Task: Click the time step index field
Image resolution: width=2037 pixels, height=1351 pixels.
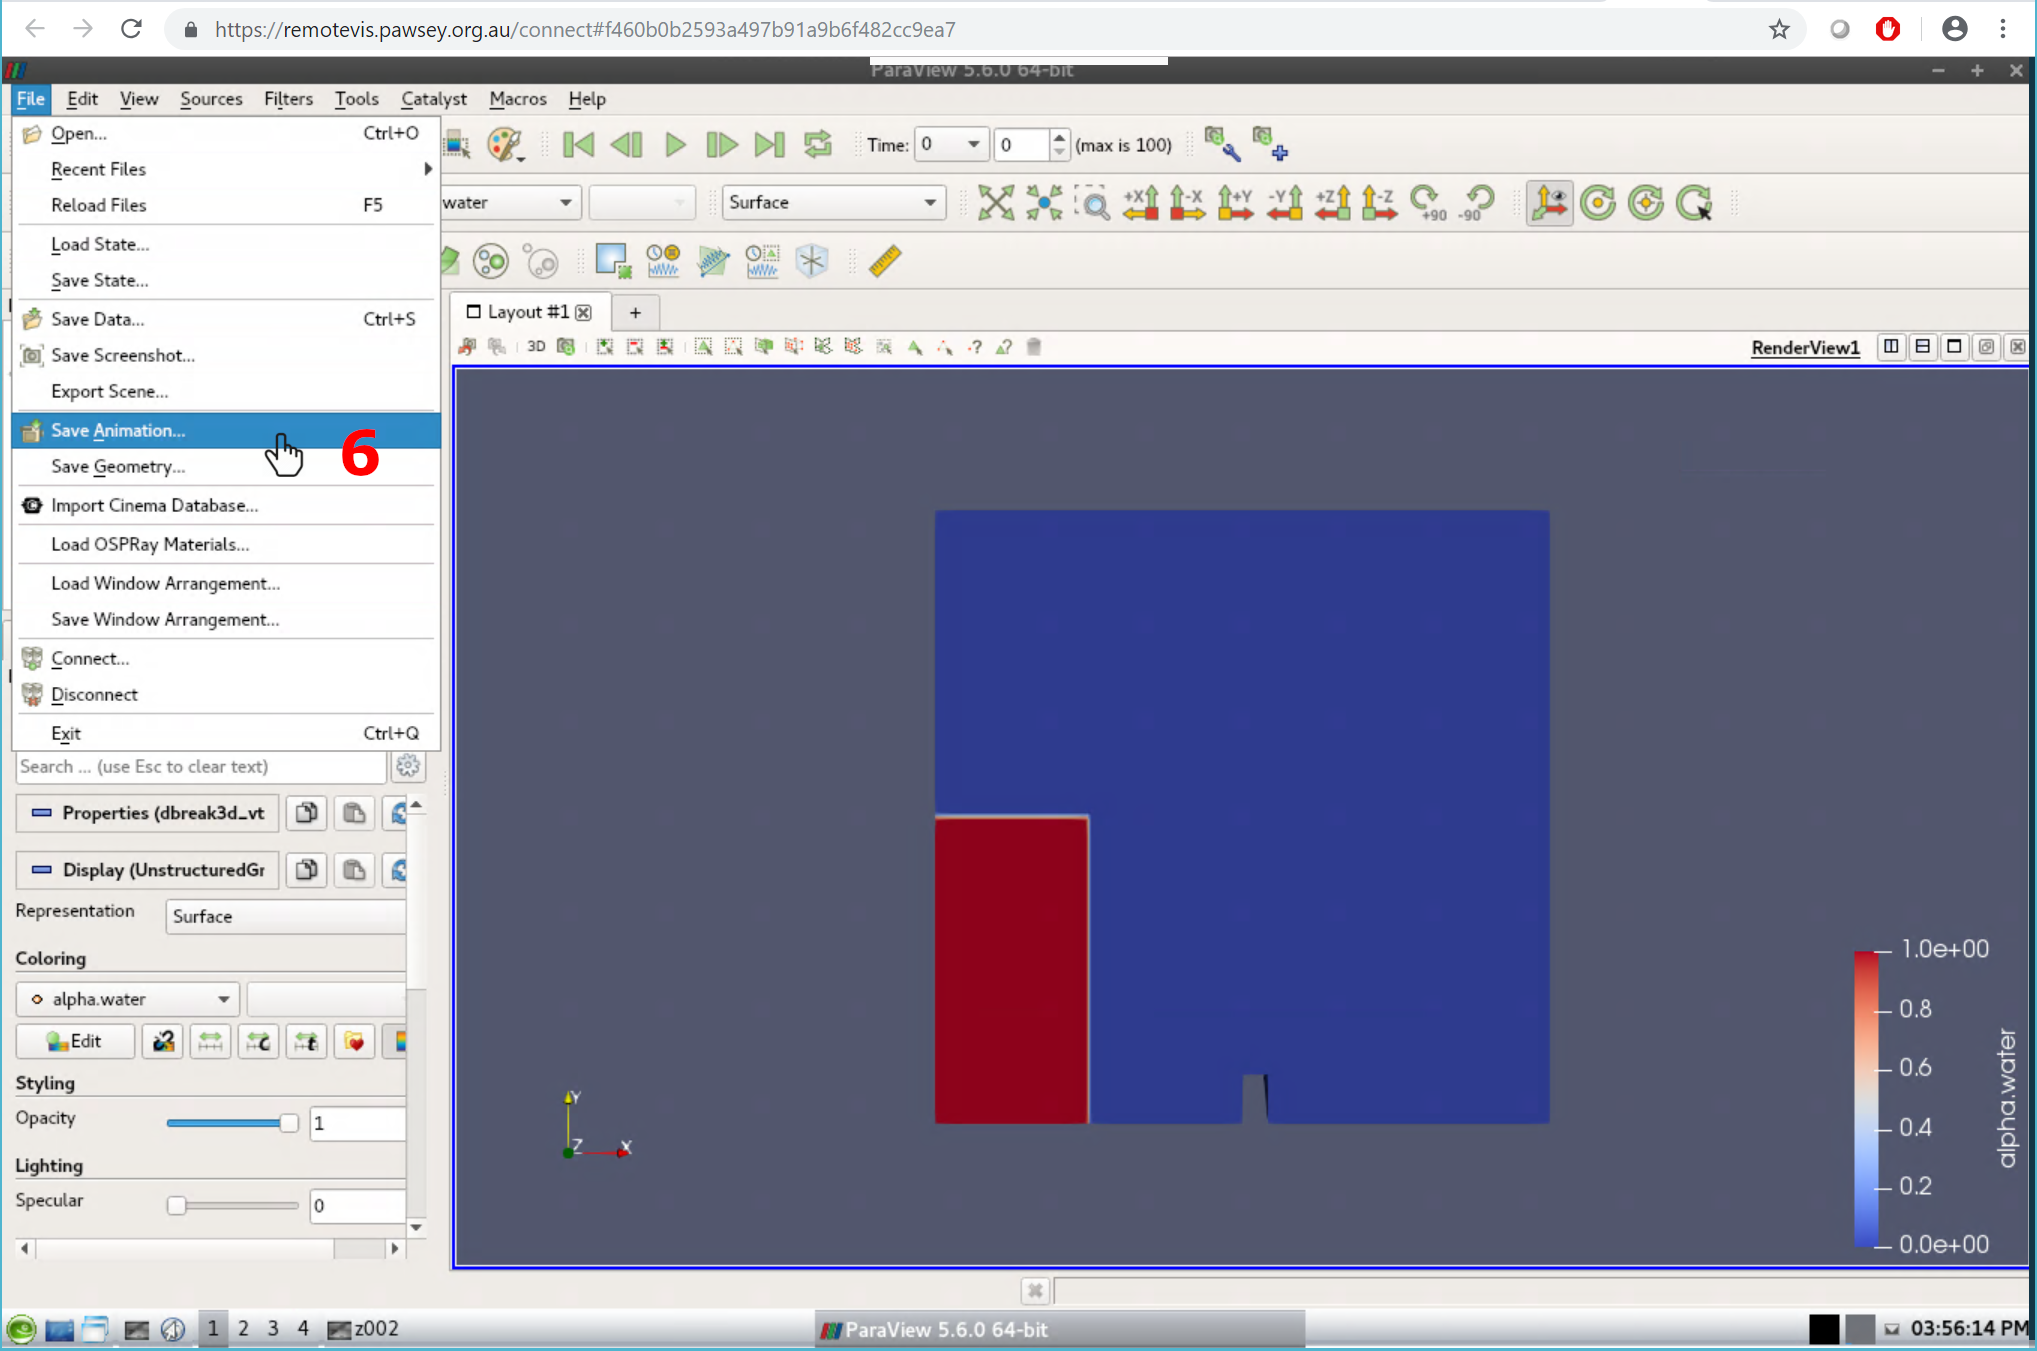Action: click(x=1022, y=145)
